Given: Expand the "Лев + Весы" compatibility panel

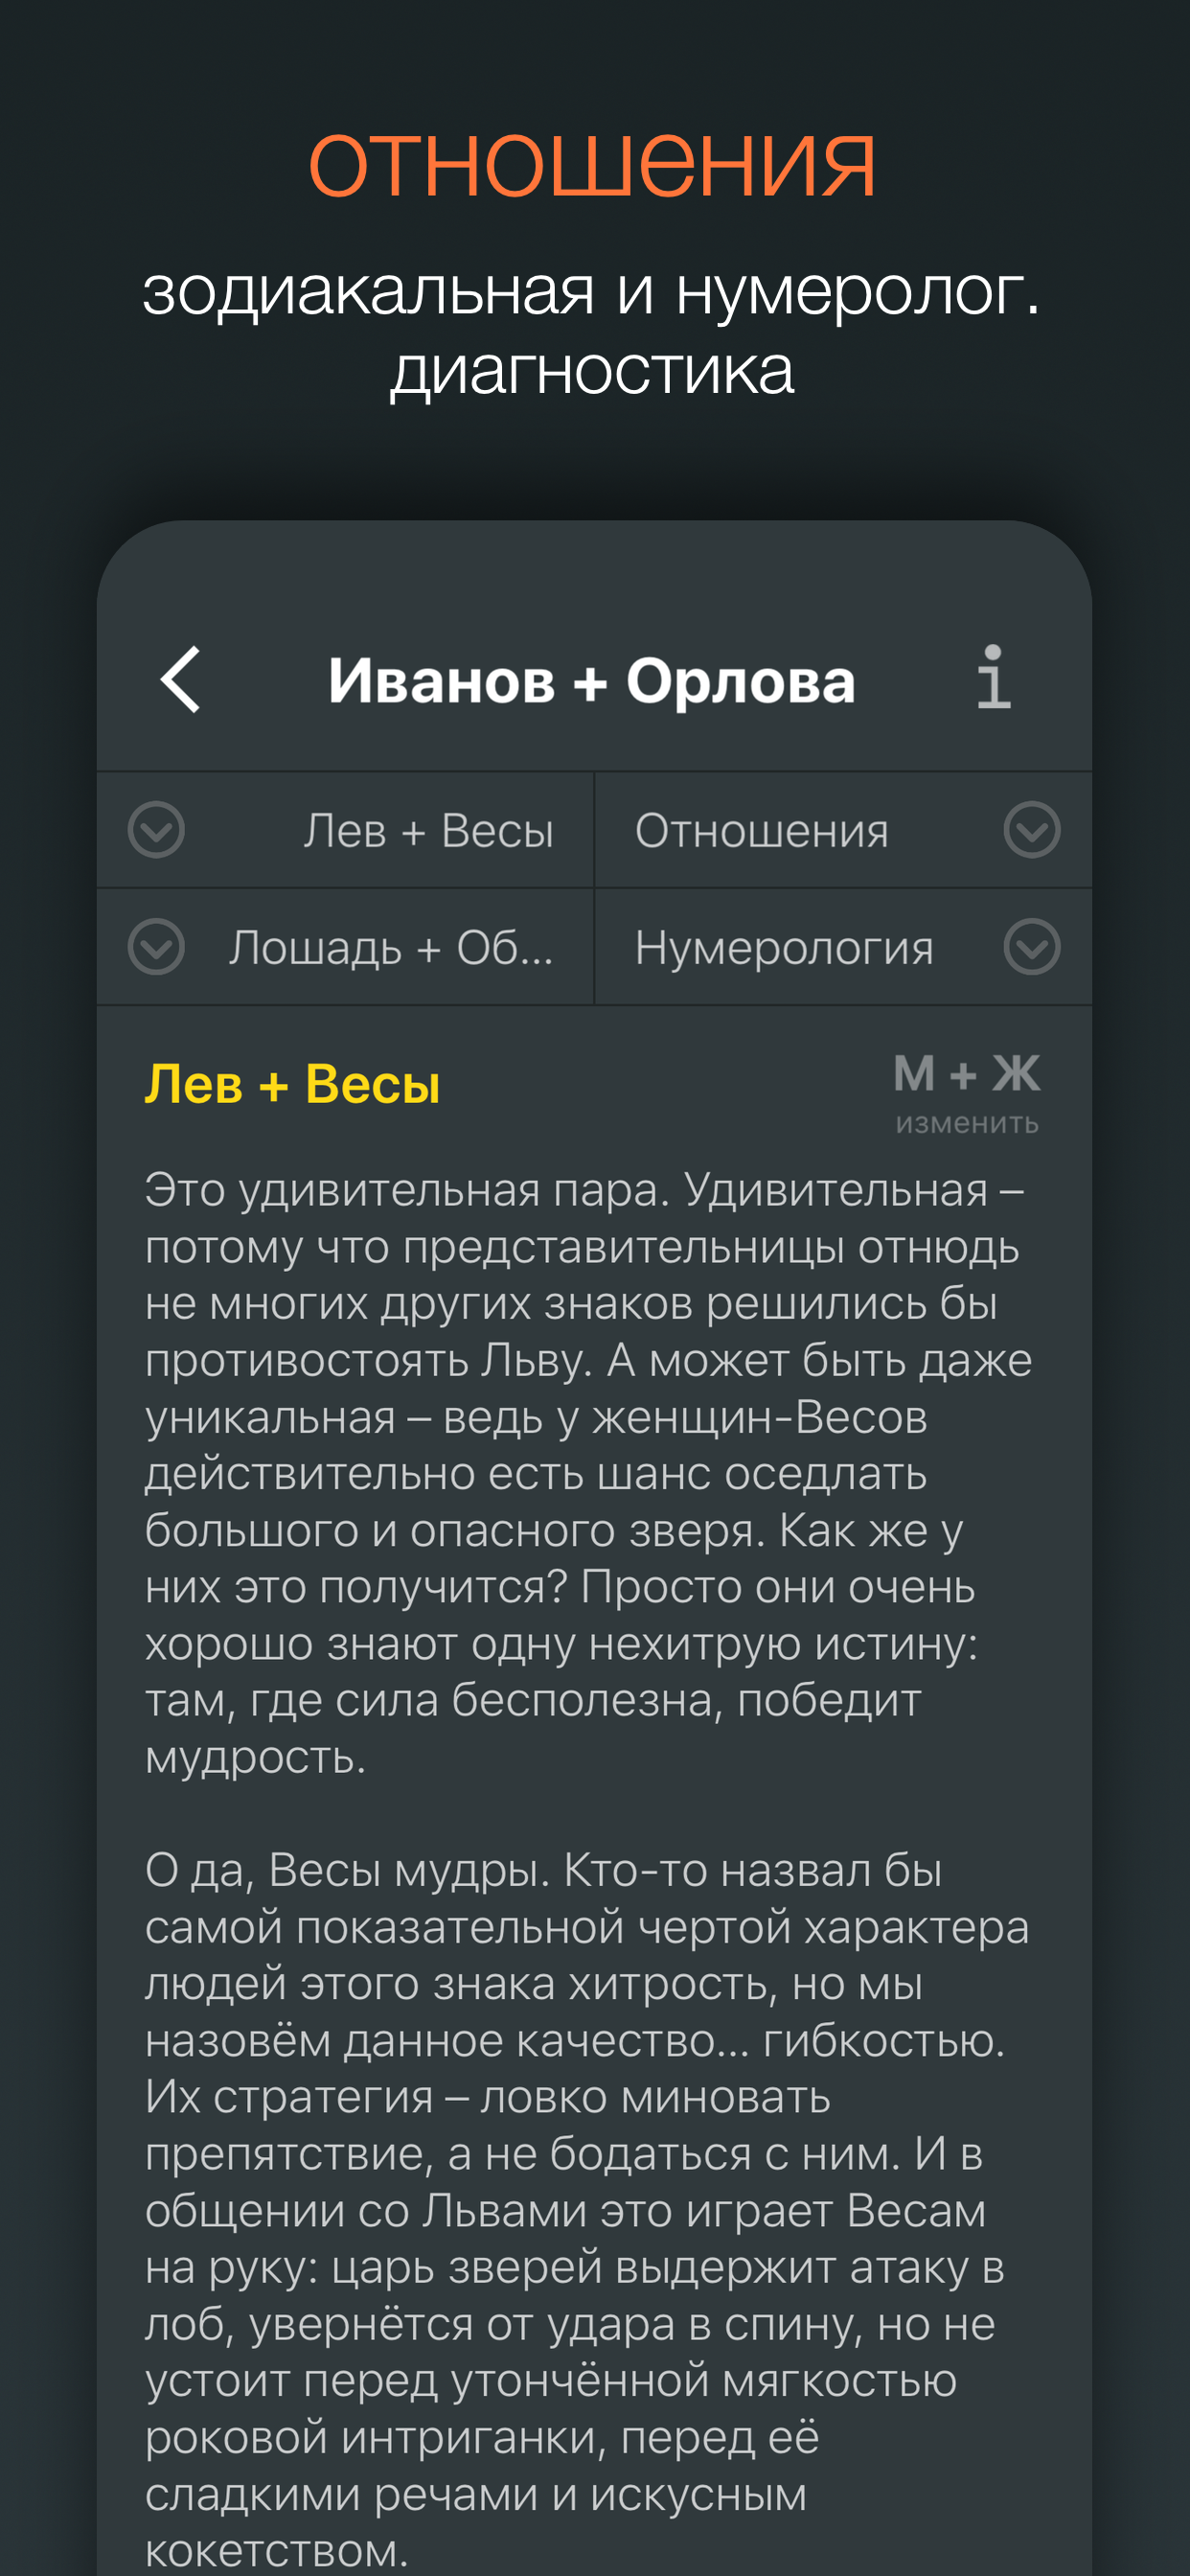Looking at the screenshot, I should pyautogui.click(x=156, y=830).
